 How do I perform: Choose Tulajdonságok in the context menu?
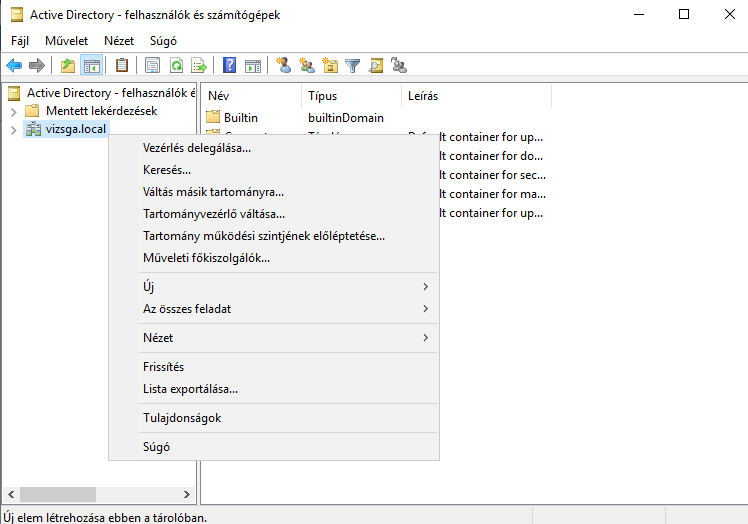[x=182, y=418]
